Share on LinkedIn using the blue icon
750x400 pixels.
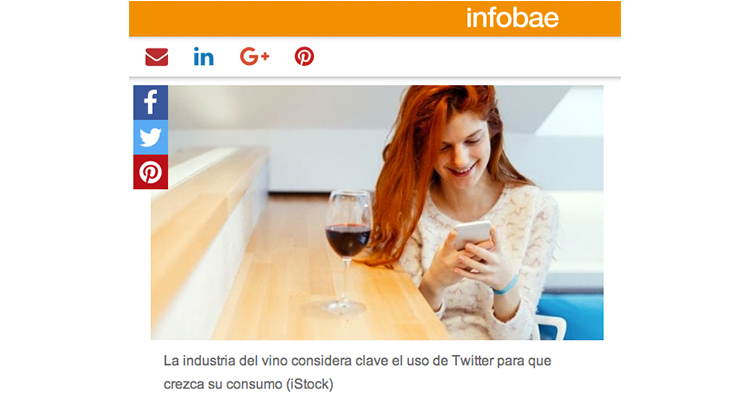204,56
